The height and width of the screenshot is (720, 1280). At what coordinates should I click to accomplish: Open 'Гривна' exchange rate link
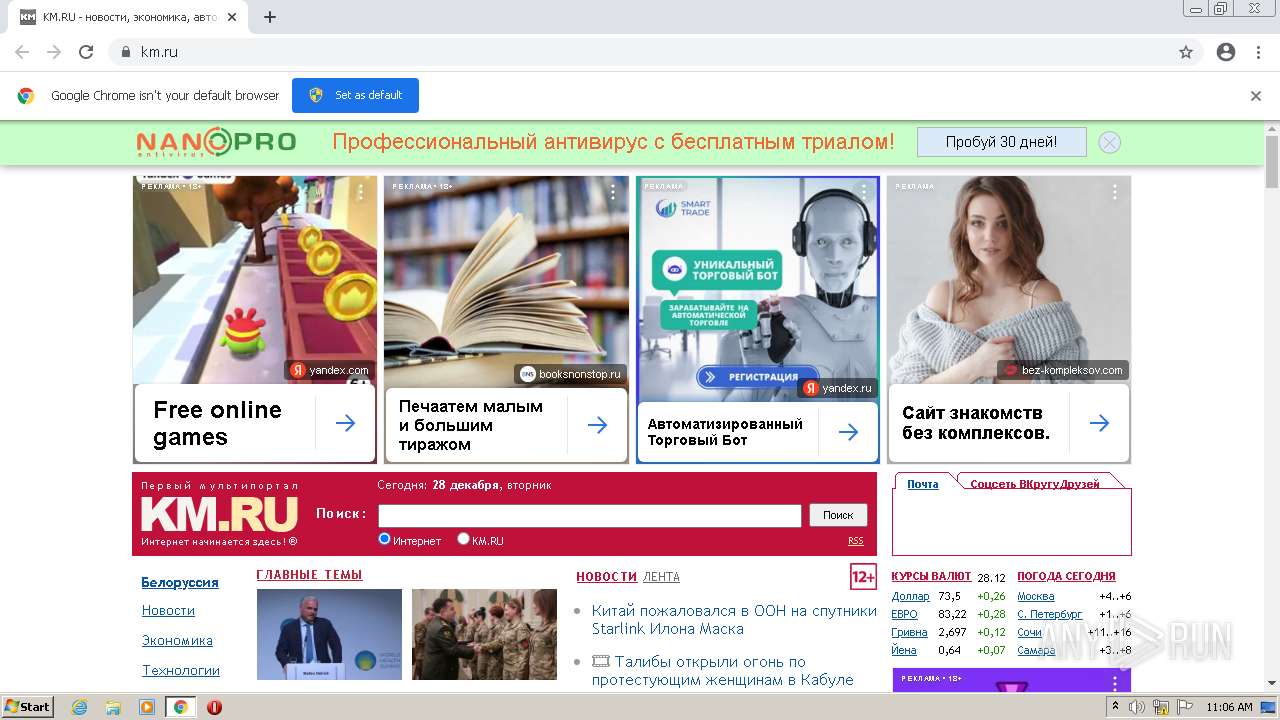(909, 632)
